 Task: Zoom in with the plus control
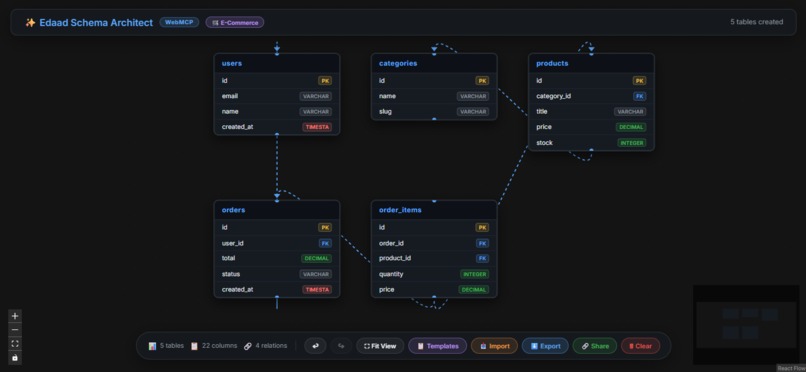tap(15, 316)
